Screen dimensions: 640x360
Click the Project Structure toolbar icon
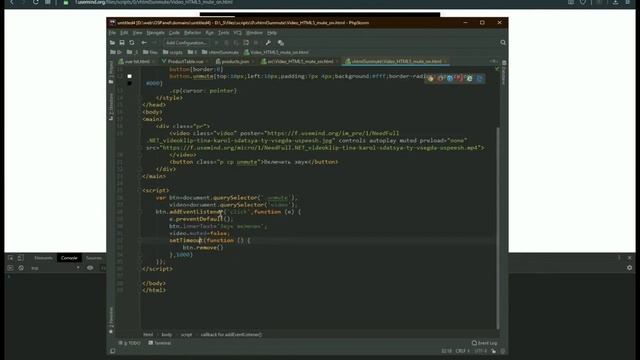click(x=281, y=42)
